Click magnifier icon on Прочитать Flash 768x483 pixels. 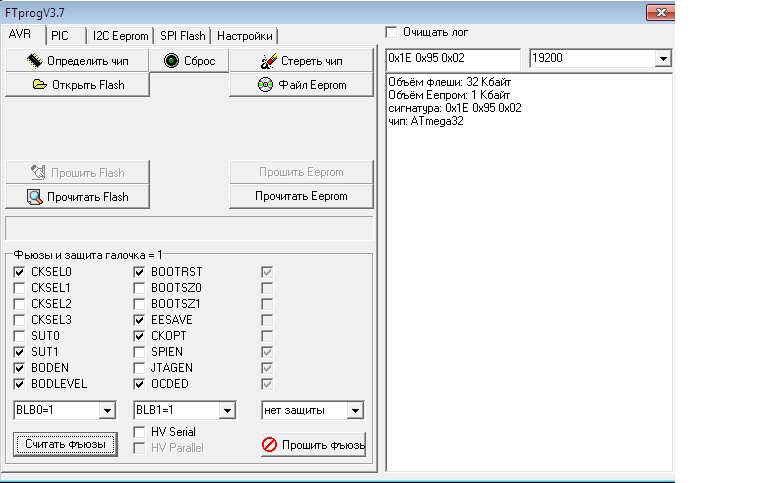(35, 197)
